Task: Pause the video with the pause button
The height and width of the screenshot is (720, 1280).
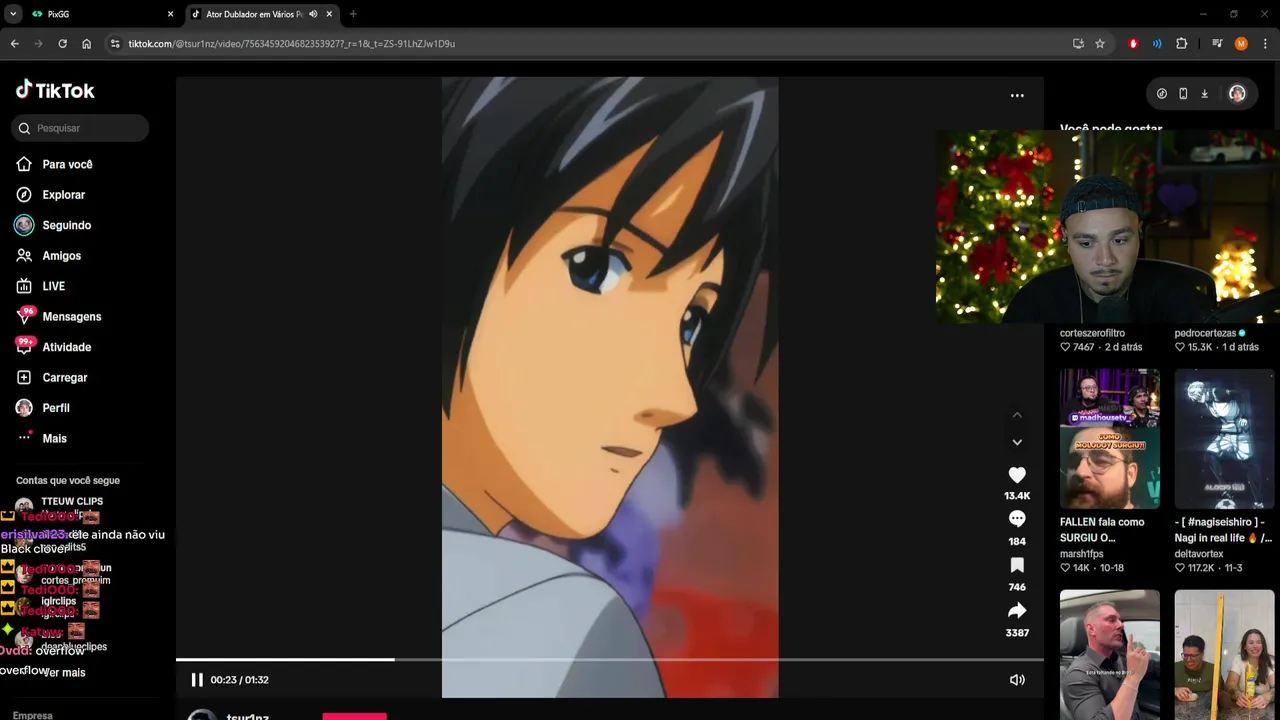Action: (197, 680)
